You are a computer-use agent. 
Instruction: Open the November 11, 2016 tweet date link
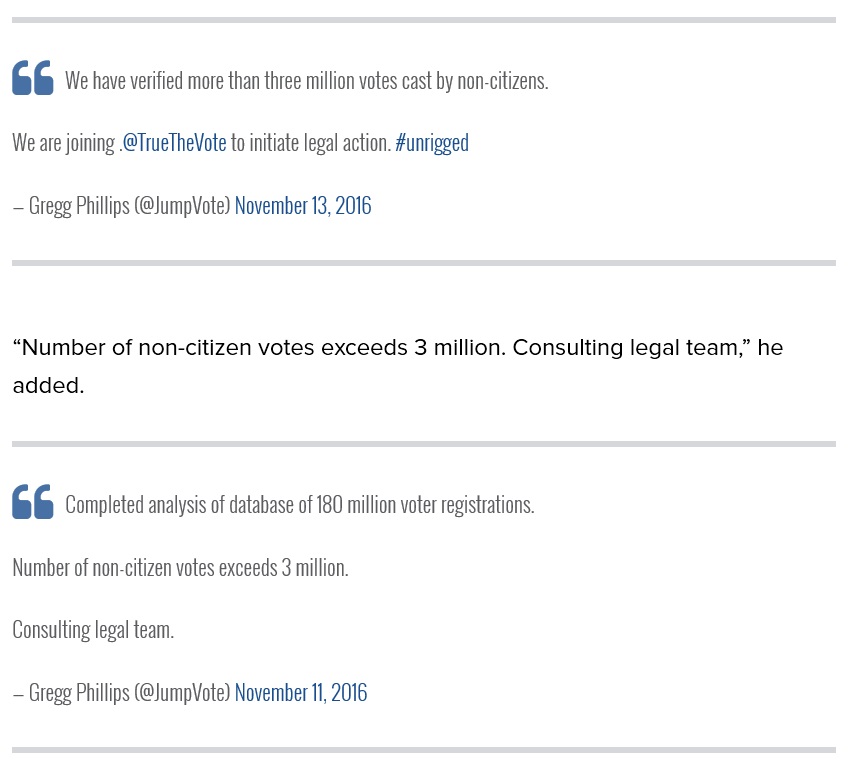[x=301, y=693]
